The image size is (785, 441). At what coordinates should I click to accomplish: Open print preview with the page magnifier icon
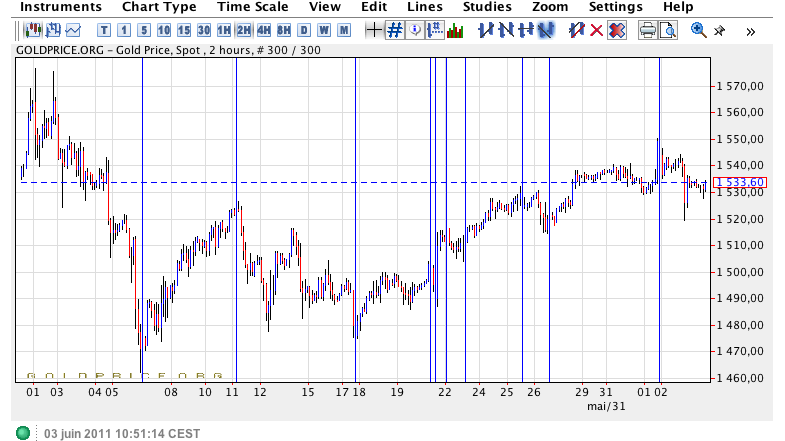click(x=667, y=30)
